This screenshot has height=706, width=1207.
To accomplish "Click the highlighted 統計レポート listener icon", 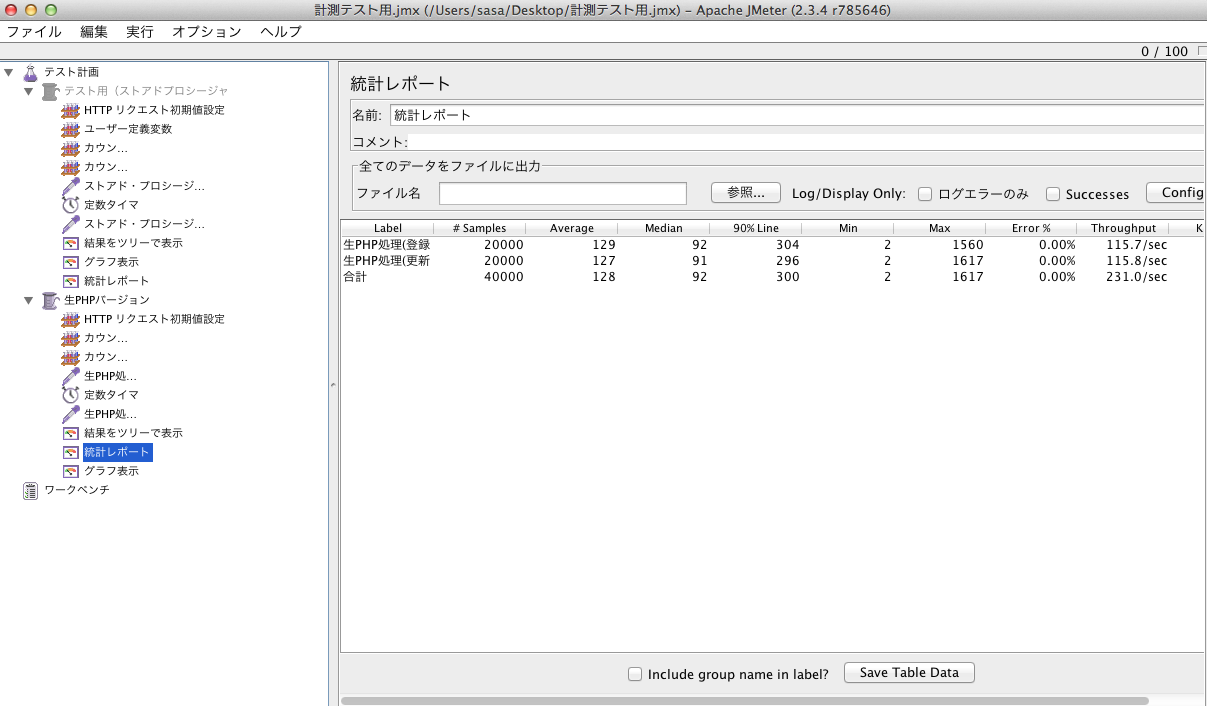I will pos(70,452).
